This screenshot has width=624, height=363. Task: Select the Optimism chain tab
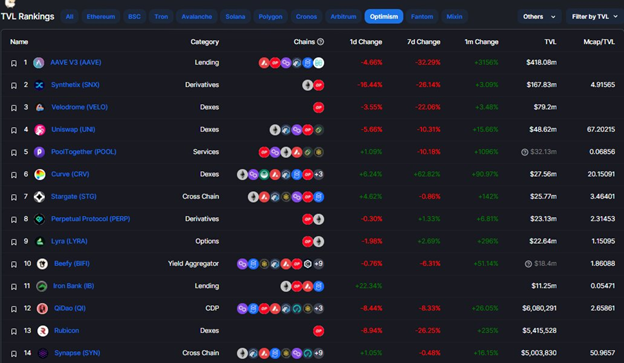[x=384, y=16]
